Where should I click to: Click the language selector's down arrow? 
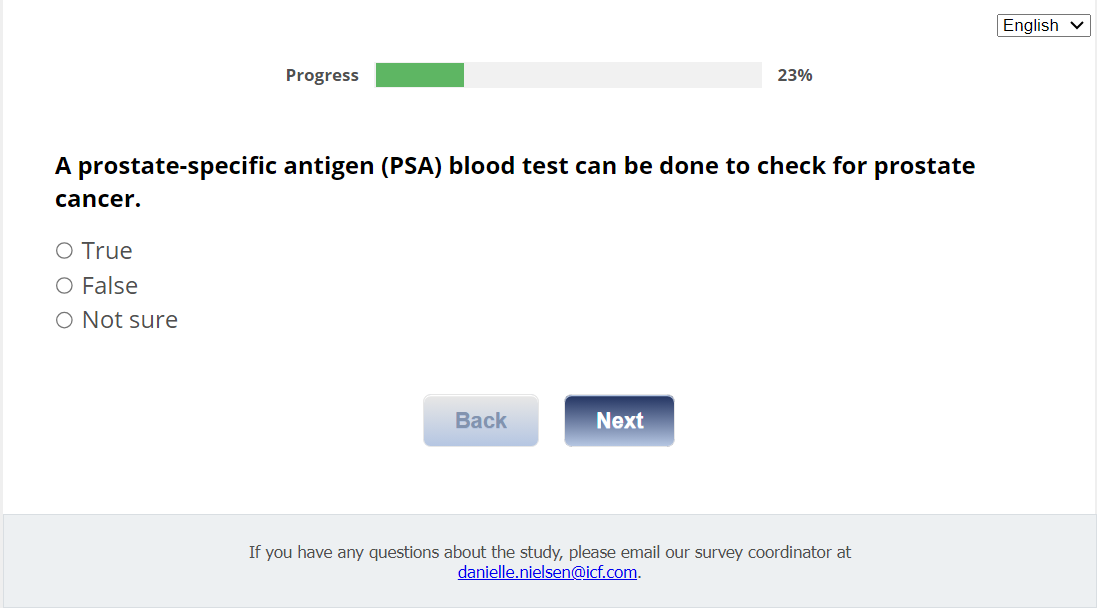[1077, 26]
